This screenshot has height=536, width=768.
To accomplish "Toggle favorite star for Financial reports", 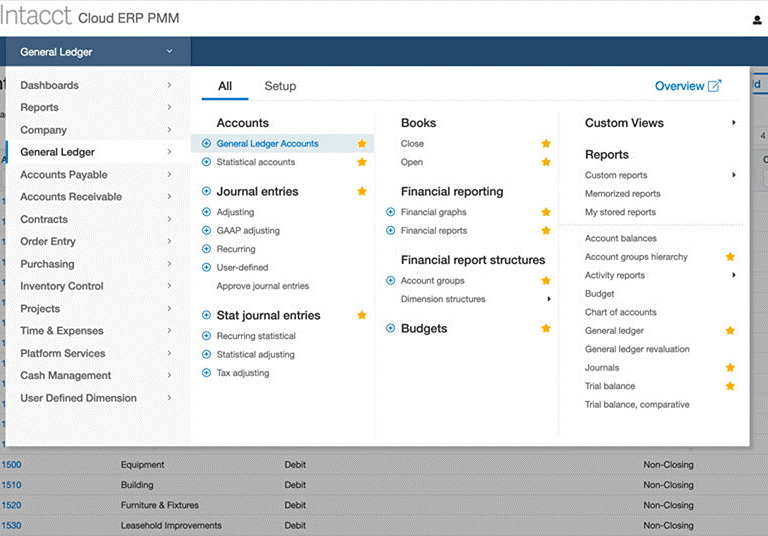I will 546,230.
